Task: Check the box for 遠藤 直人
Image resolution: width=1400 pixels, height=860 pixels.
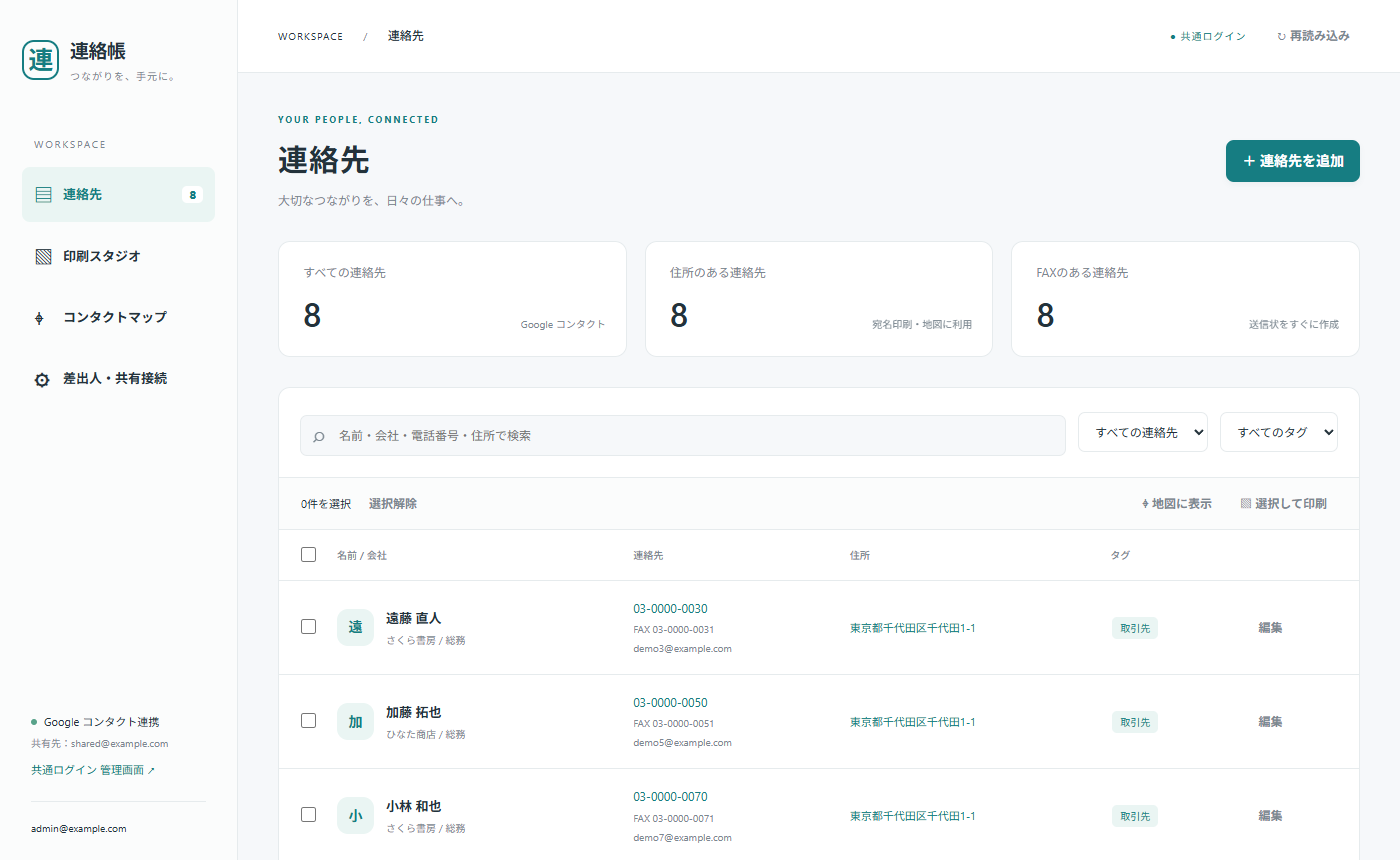Action: pyautogui.click(x=308, y=626)
